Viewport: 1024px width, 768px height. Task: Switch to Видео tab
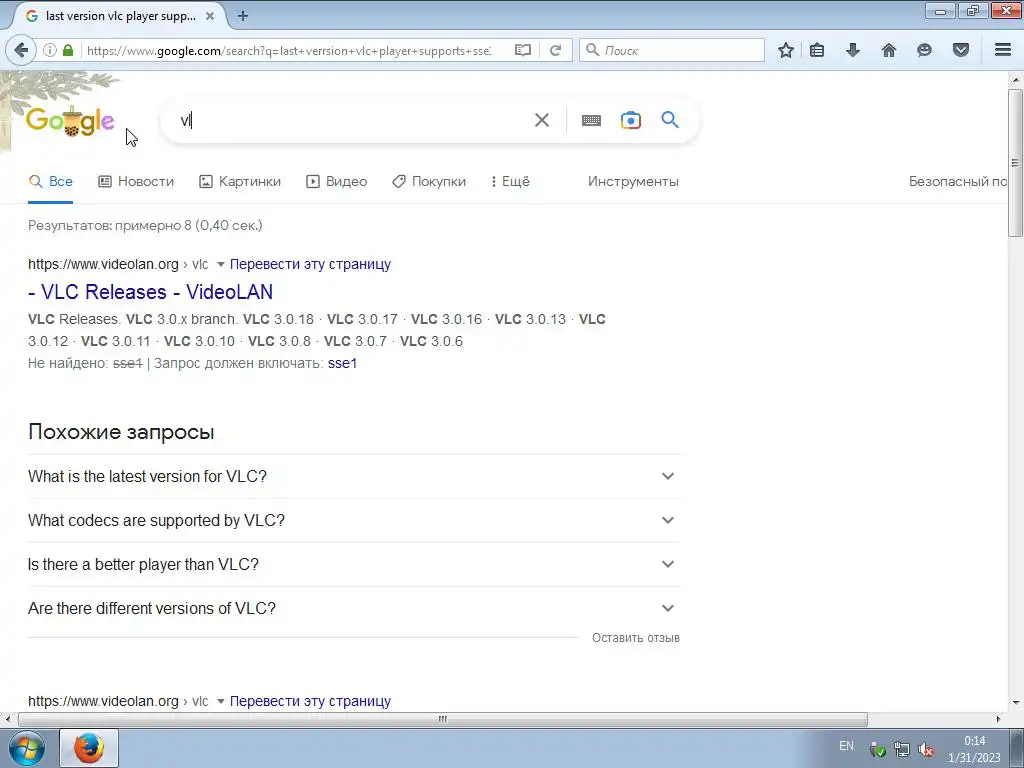(x=336, y=182)
